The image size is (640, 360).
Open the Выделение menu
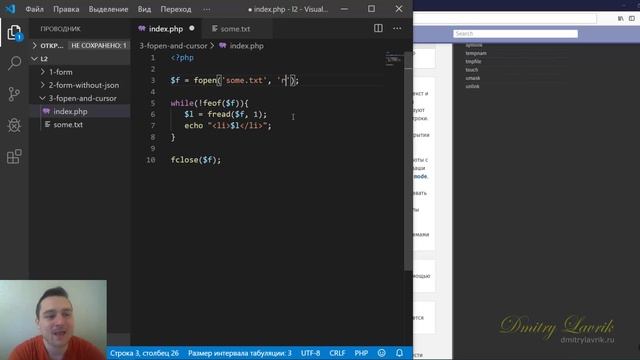click(x=108, y=9)
